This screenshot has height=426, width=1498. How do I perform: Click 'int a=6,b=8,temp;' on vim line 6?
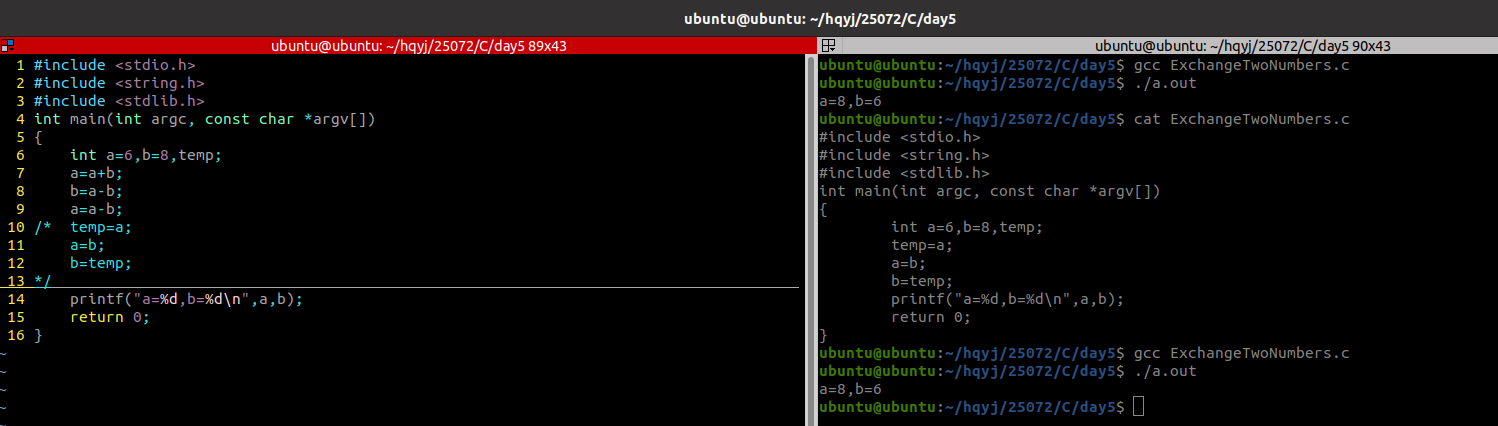click(x=146, y=155)
